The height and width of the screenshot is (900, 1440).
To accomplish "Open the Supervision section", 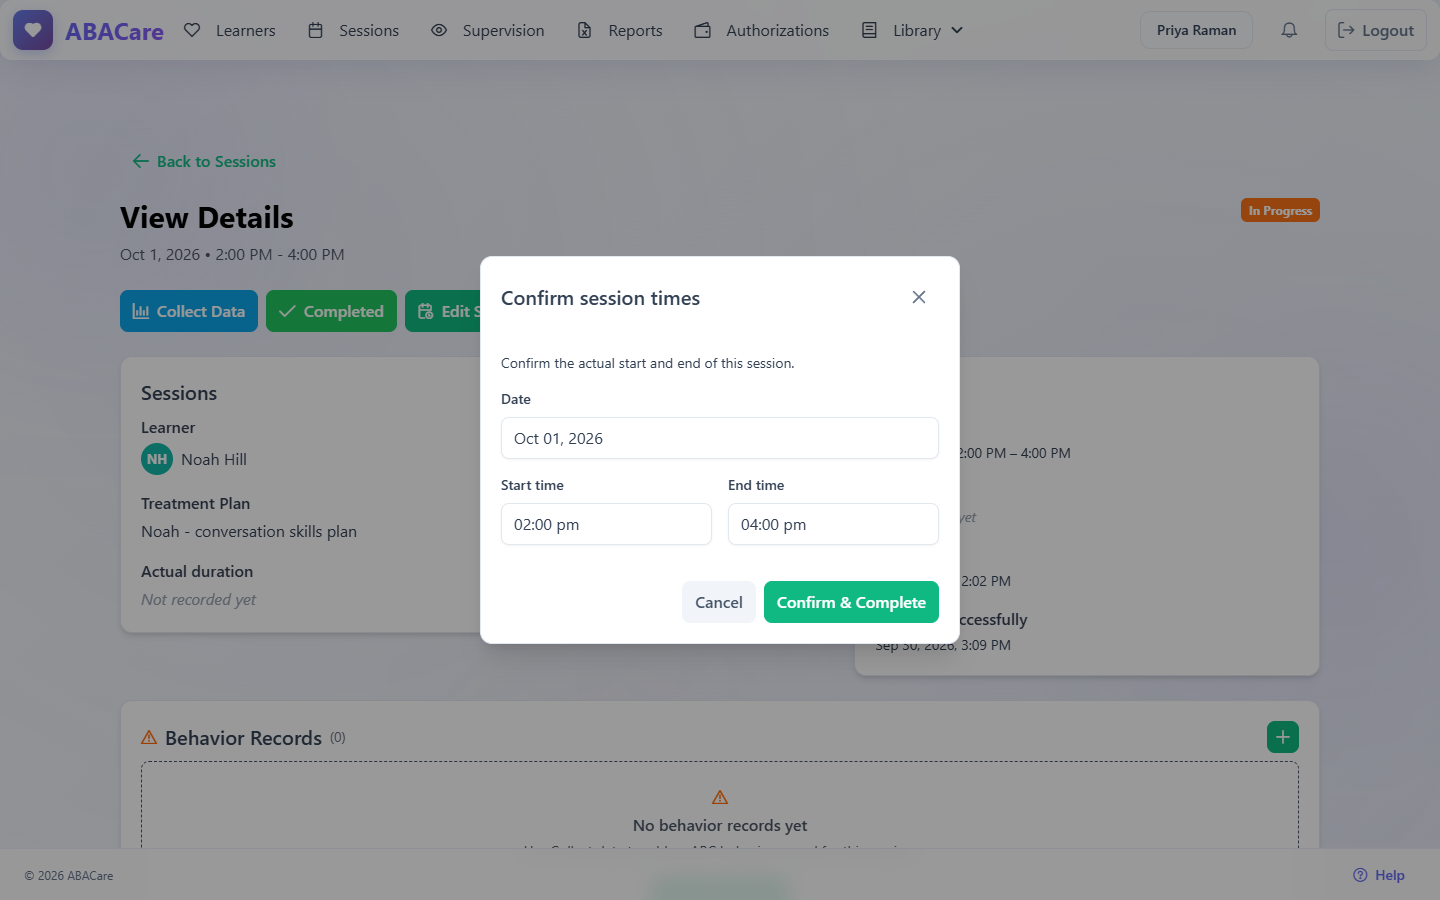I will pyautogui.click(x=488, y=30).
